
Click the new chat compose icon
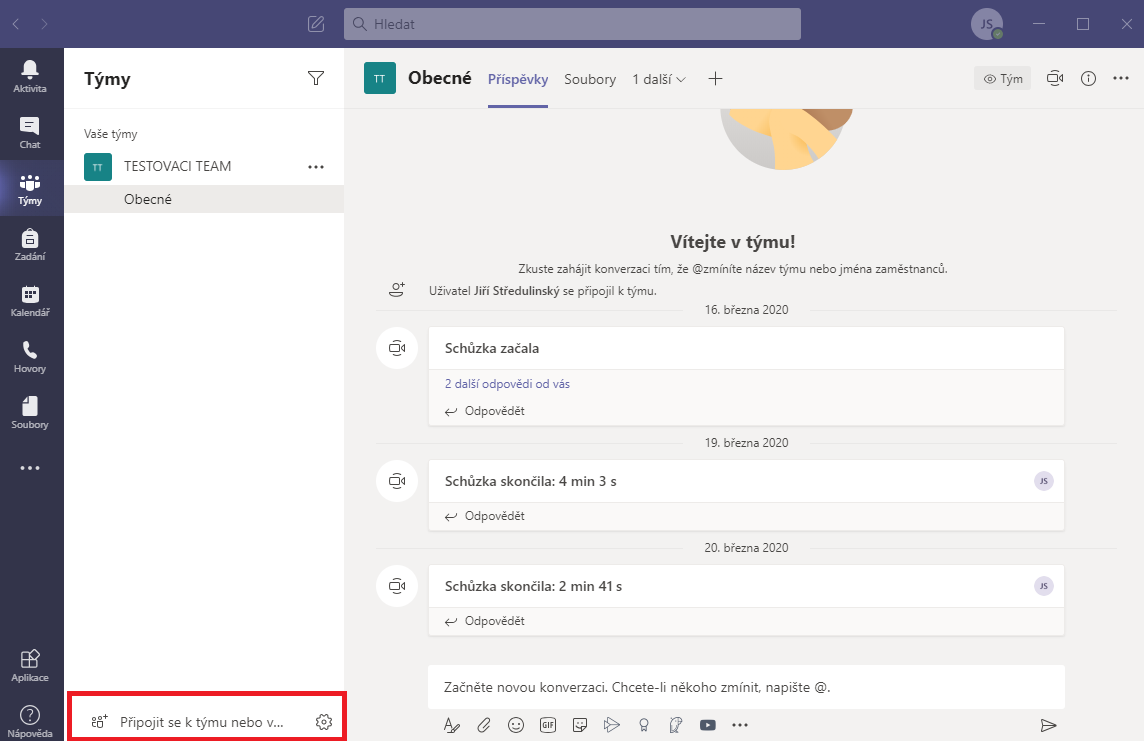(x=316, y=24)
